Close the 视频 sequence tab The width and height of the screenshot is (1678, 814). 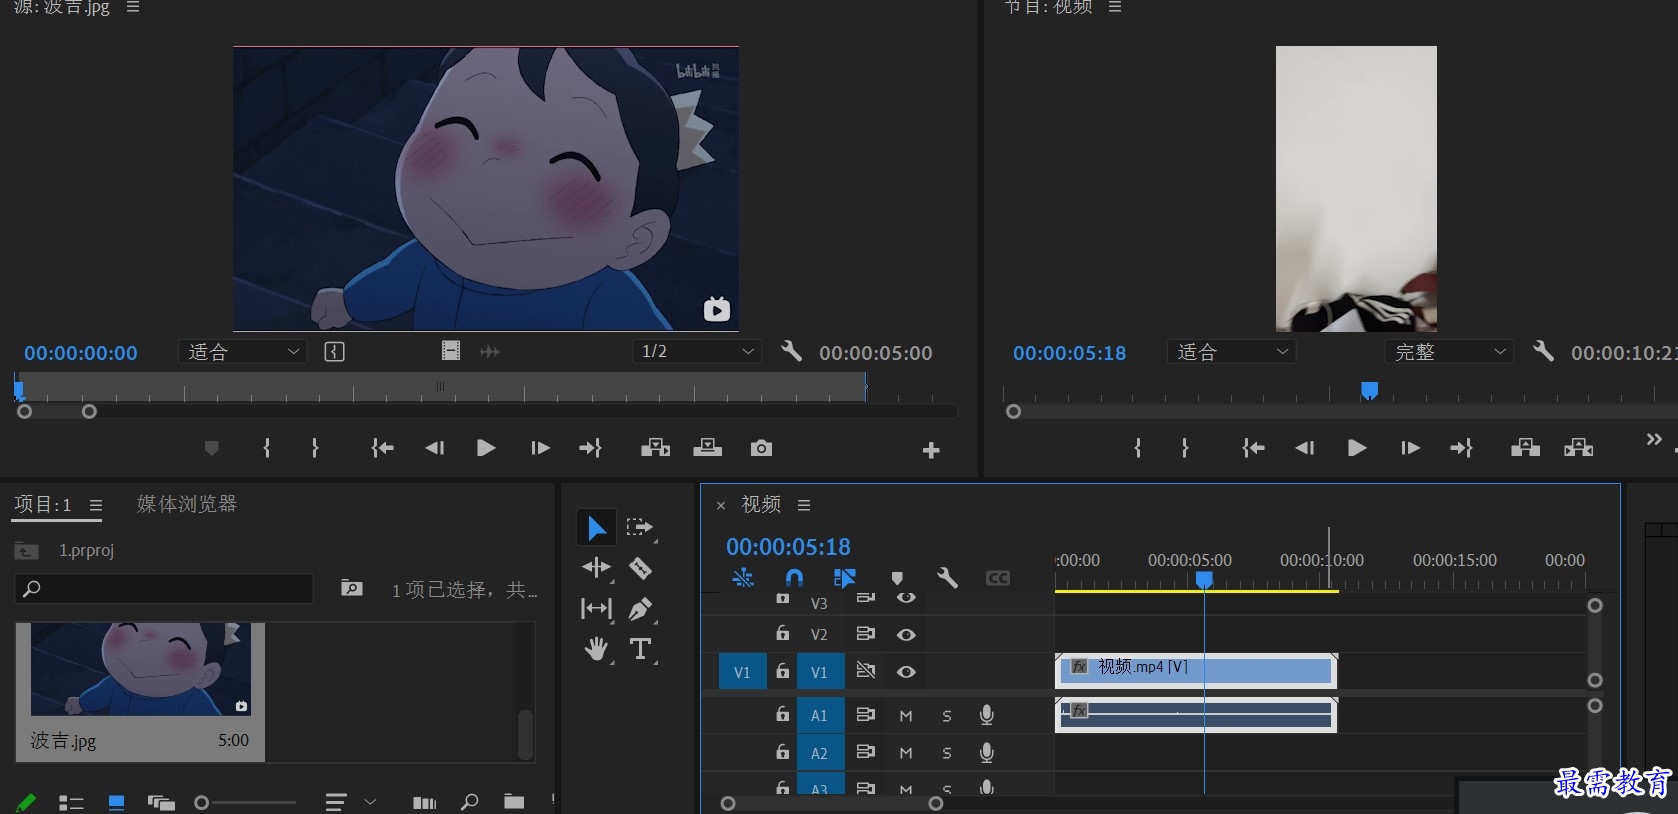[x=721, y=506]
